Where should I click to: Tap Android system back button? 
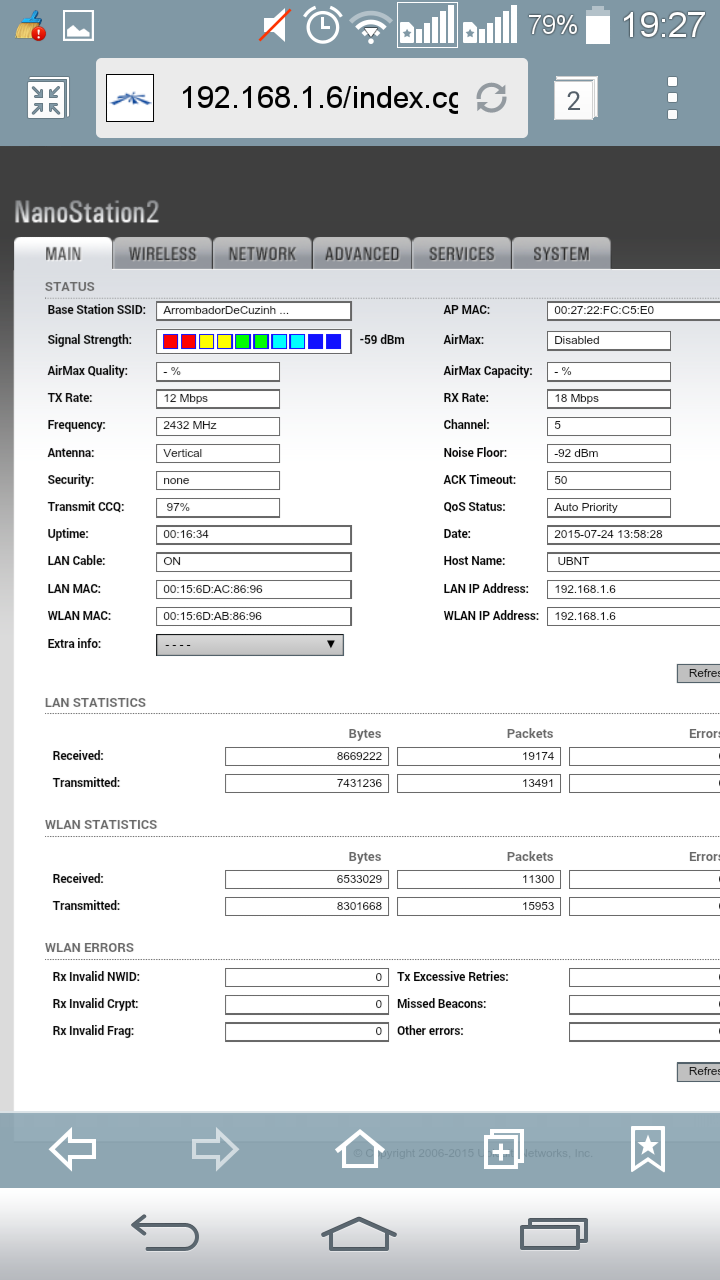(165, 1233)
